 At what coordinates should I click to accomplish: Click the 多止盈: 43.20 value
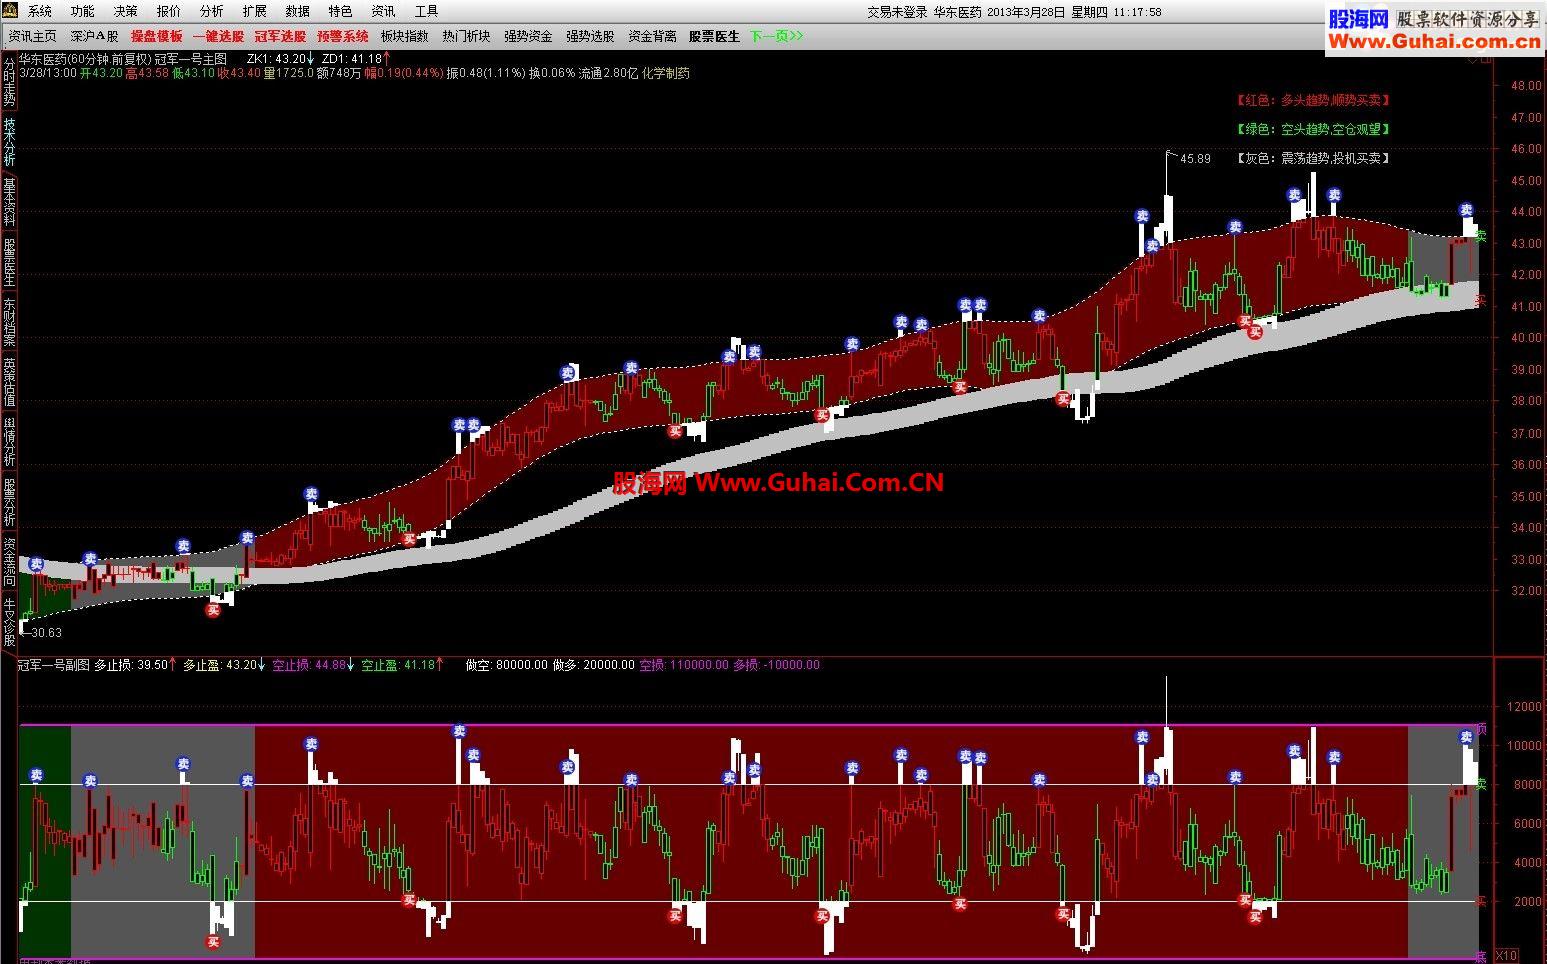point(225,664)
